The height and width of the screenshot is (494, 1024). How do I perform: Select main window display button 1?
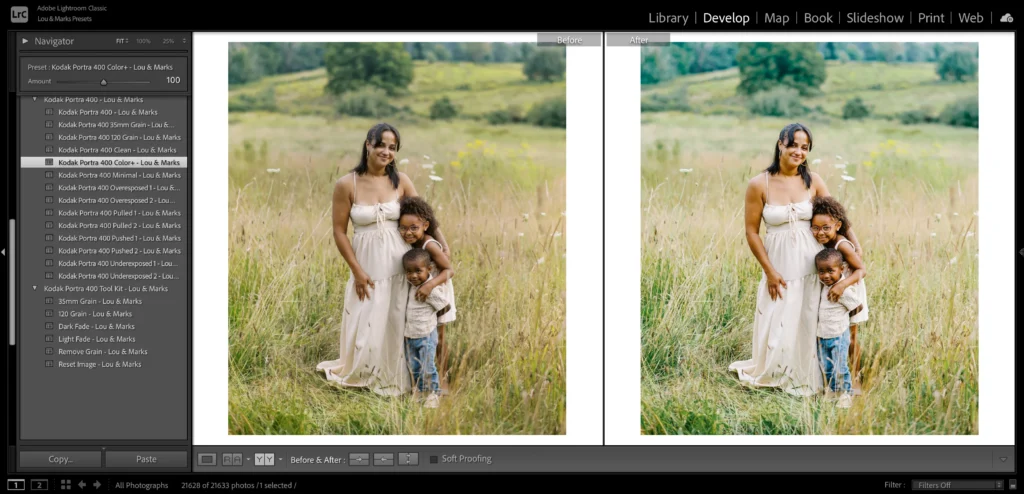pos(16,485)
